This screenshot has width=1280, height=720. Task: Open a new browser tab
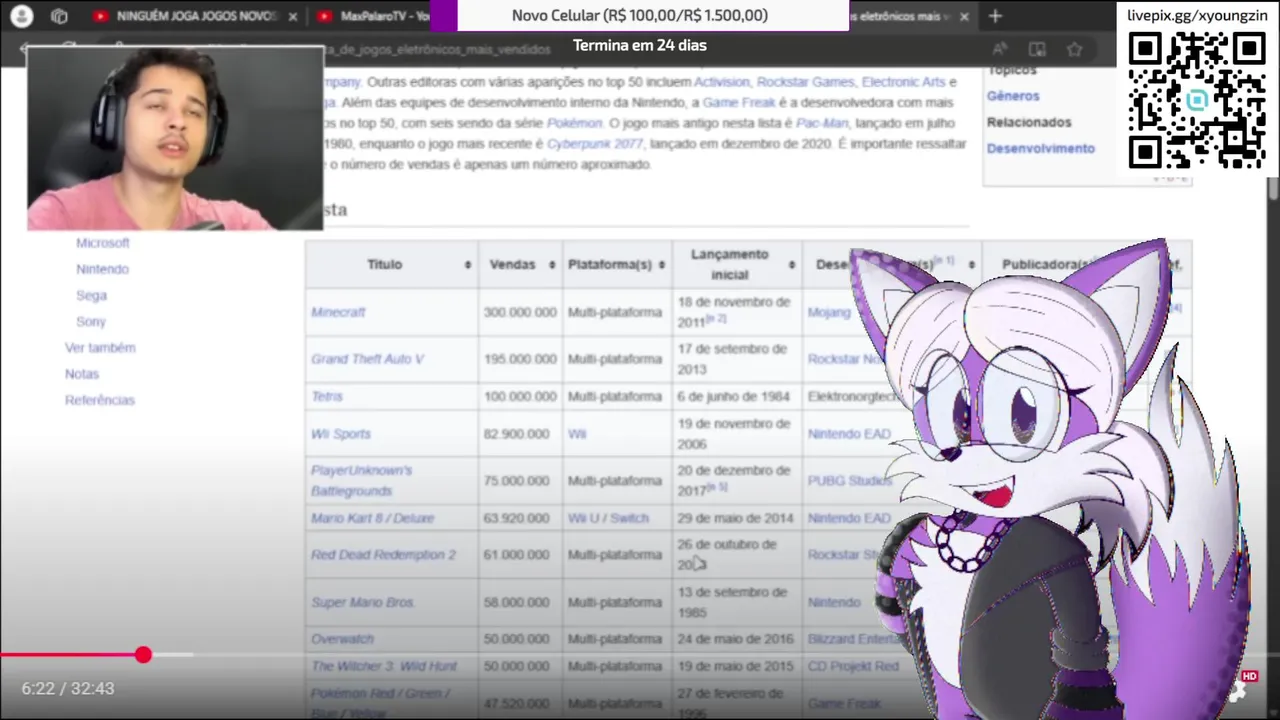coord(995,16)
